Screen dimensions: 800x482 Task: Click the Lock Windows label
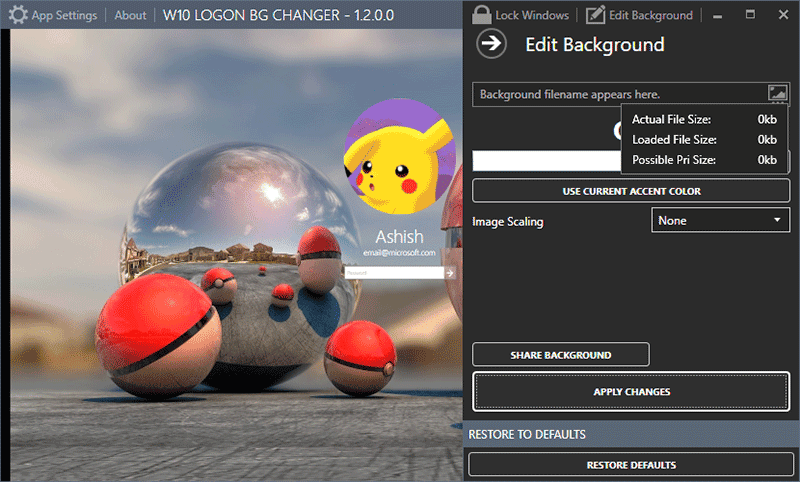[532, 15]
